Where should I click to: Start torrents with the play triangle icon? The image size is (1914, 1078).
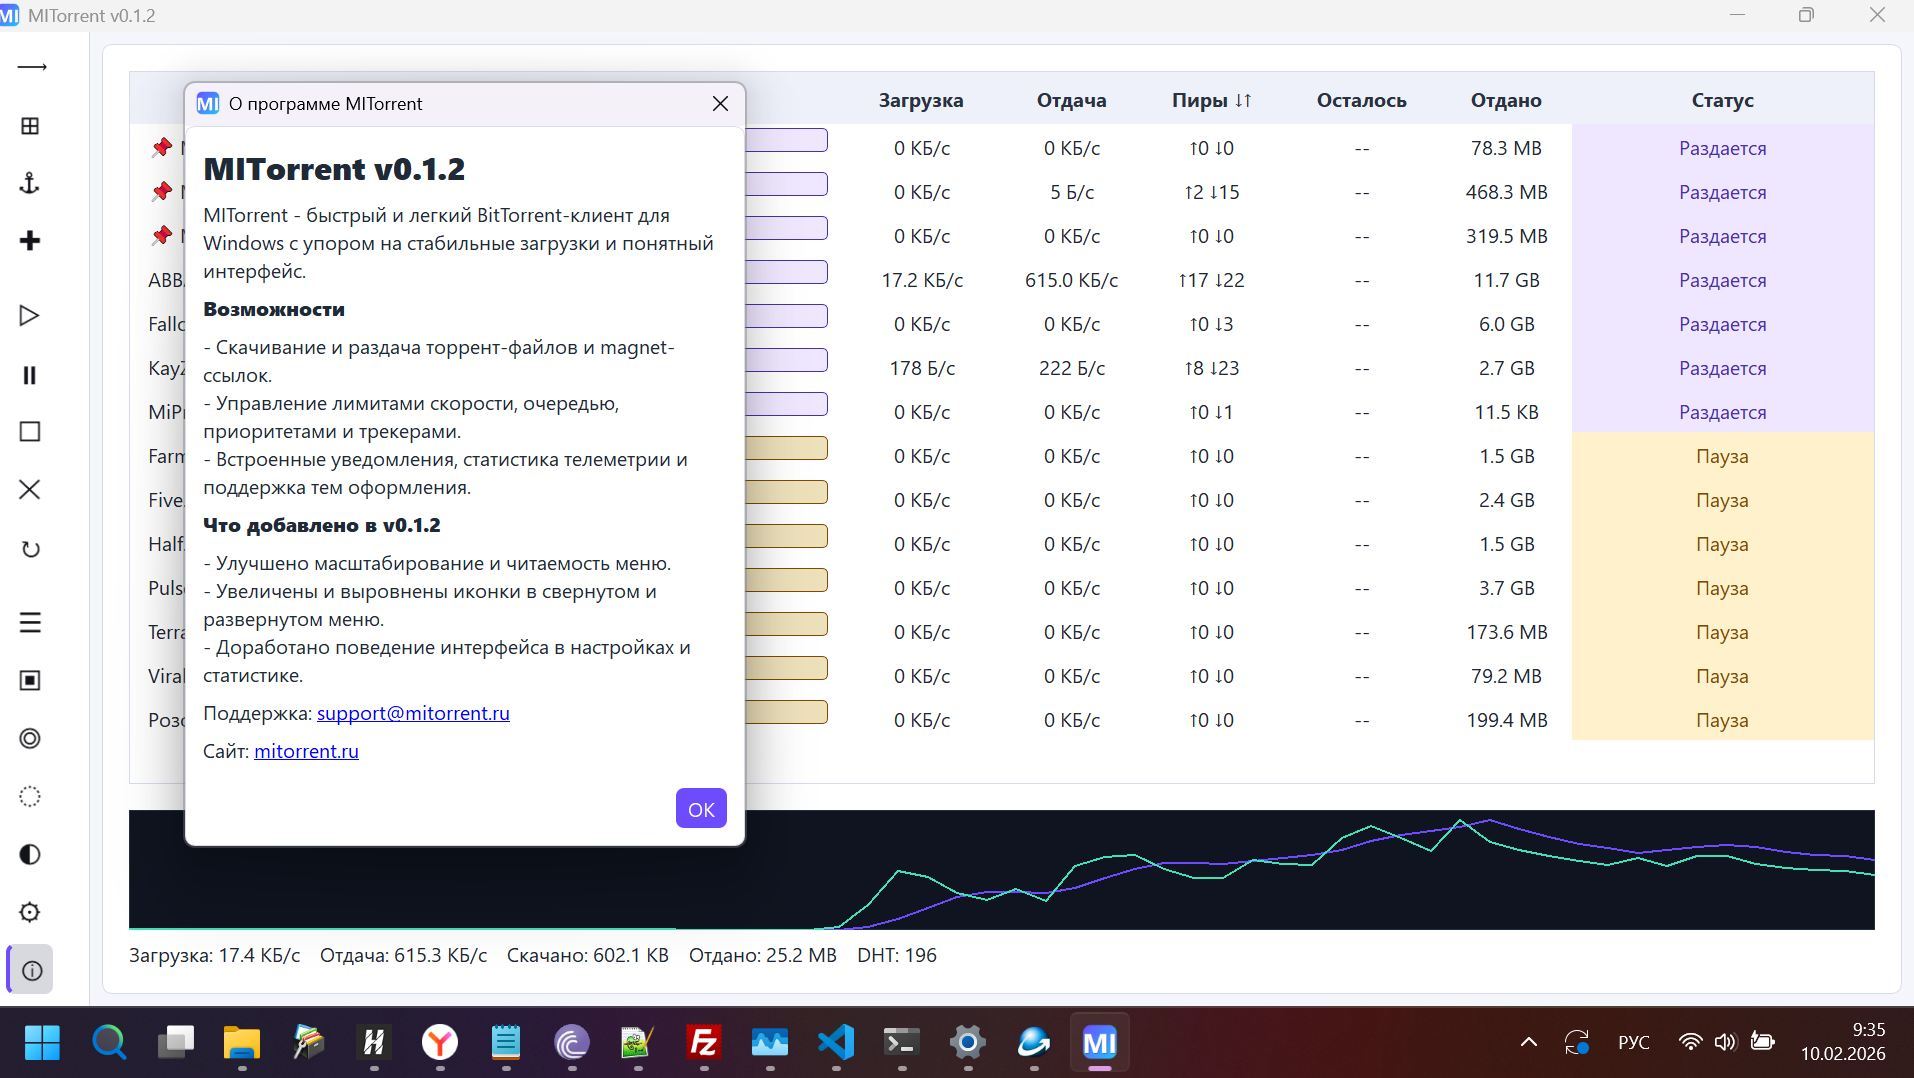[x=31, y=316]
